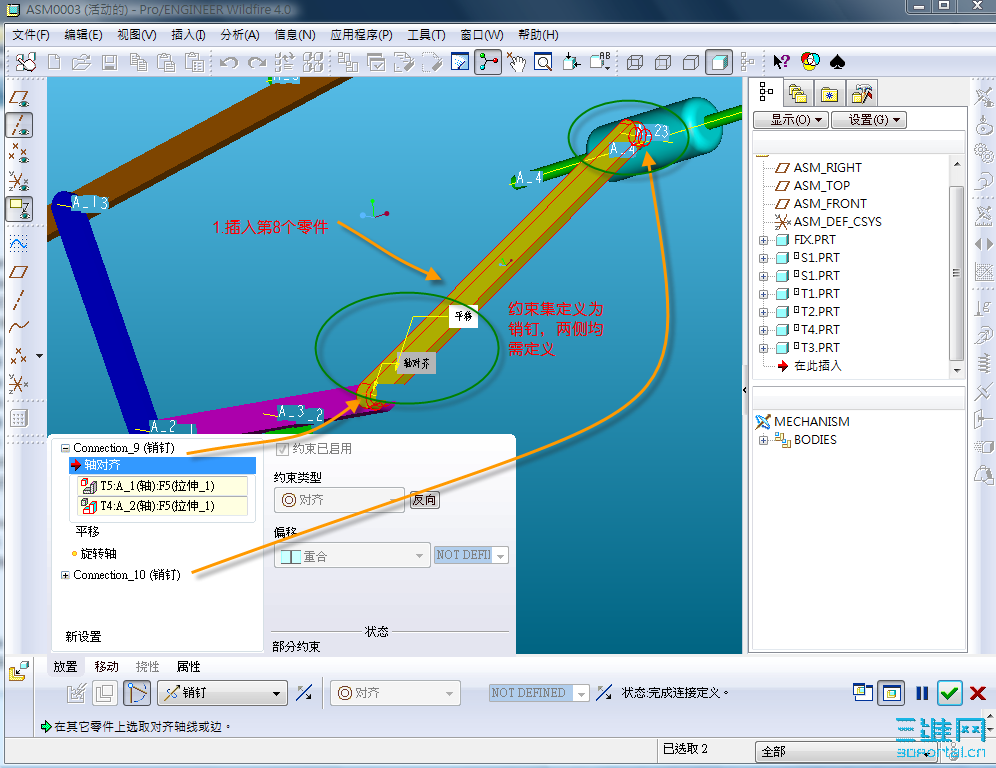This screenshot has width=996, height=768.
Task: Select T5:A_1(轴) reference entry
Action: tap(163, 486)
